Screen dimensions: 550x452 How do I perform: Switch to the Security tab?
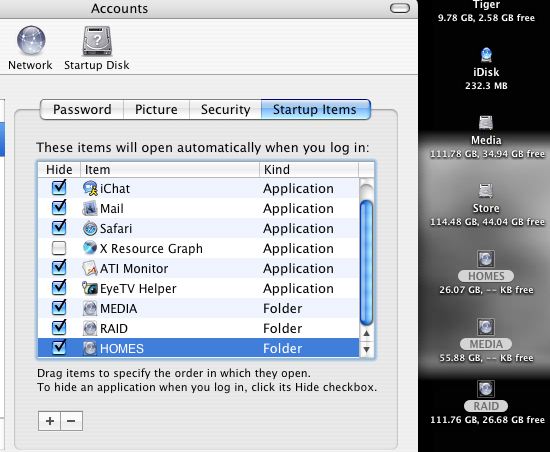226,109
